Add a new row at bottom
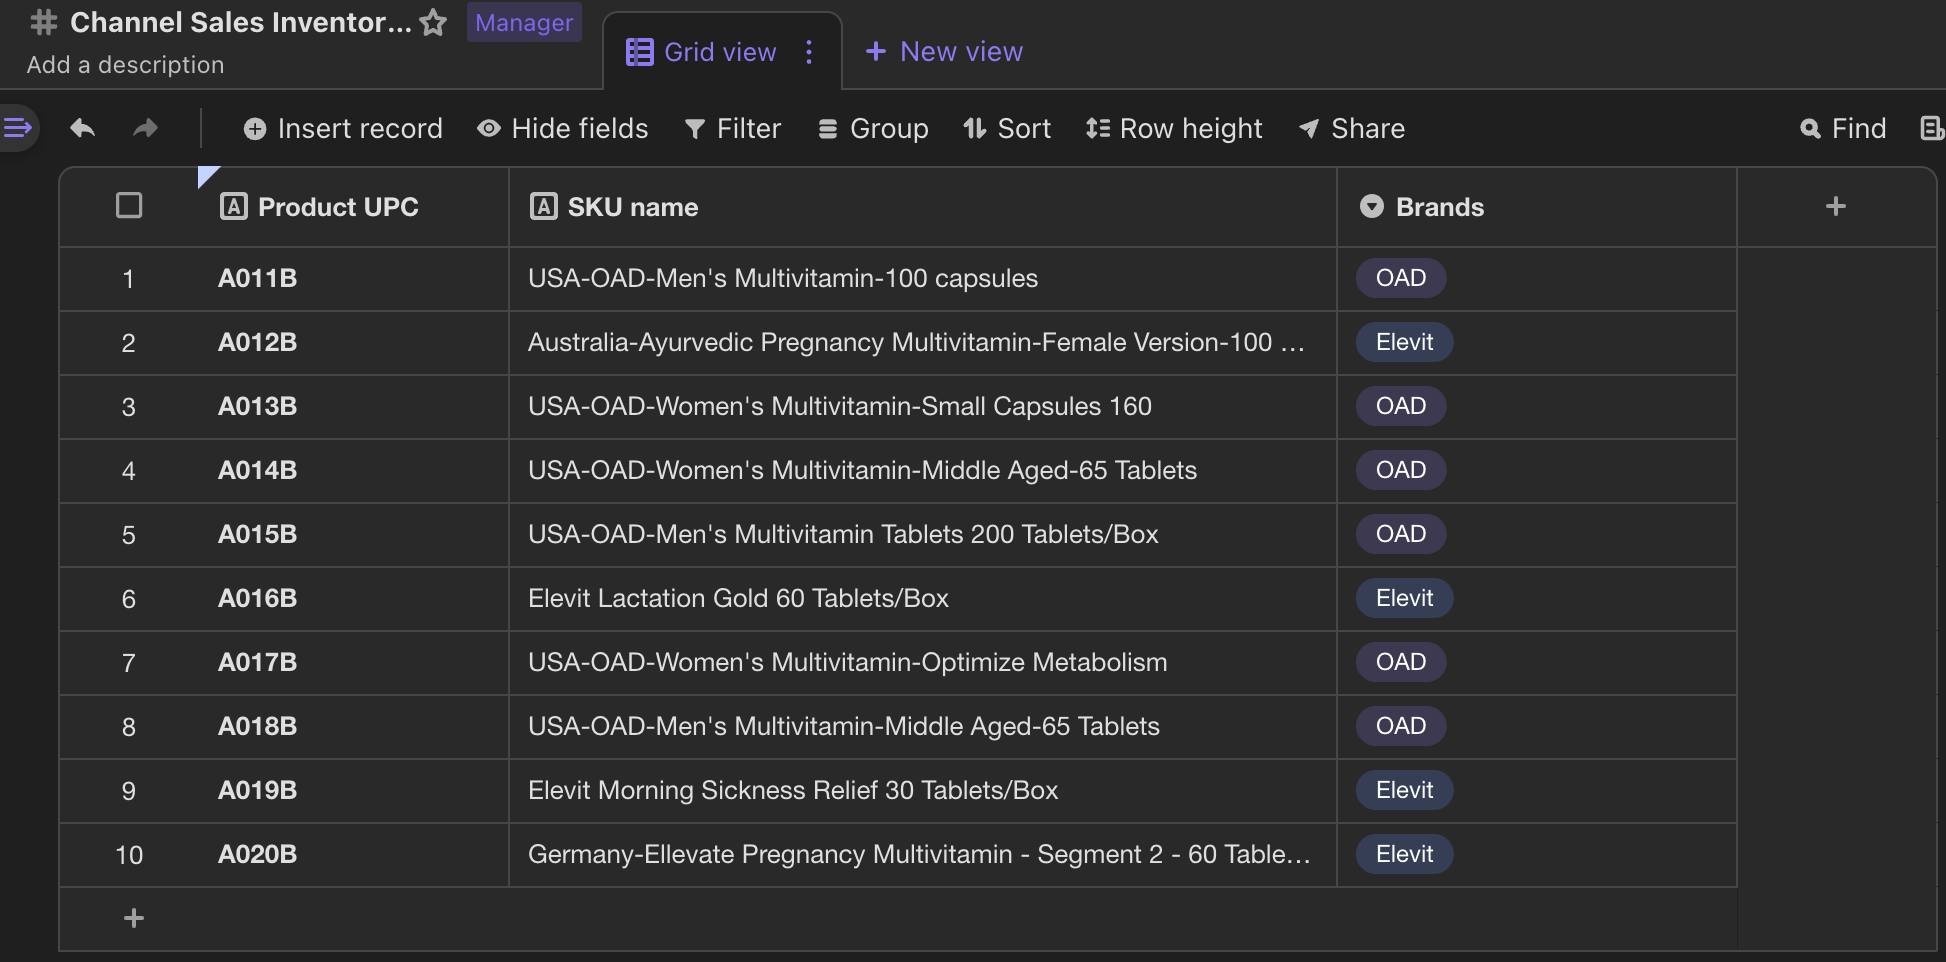This screenshot has height=962, width=1946. pos(134,918)
